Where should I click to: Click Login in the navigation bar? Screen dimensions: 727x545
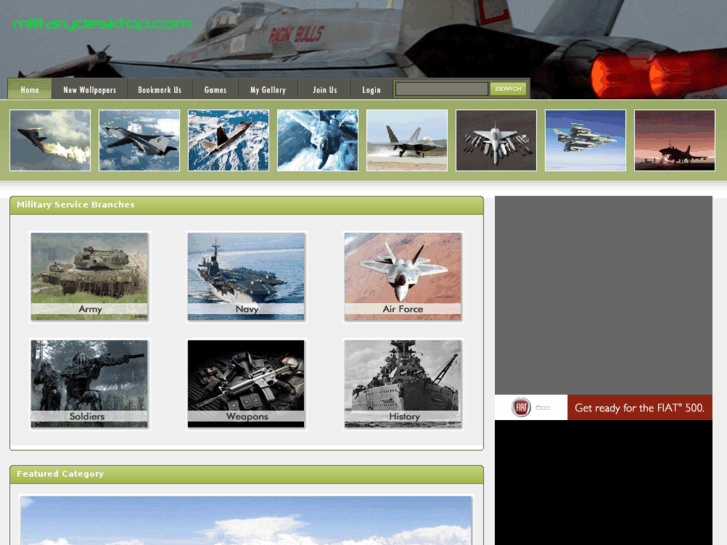click(x=371, y=90)
